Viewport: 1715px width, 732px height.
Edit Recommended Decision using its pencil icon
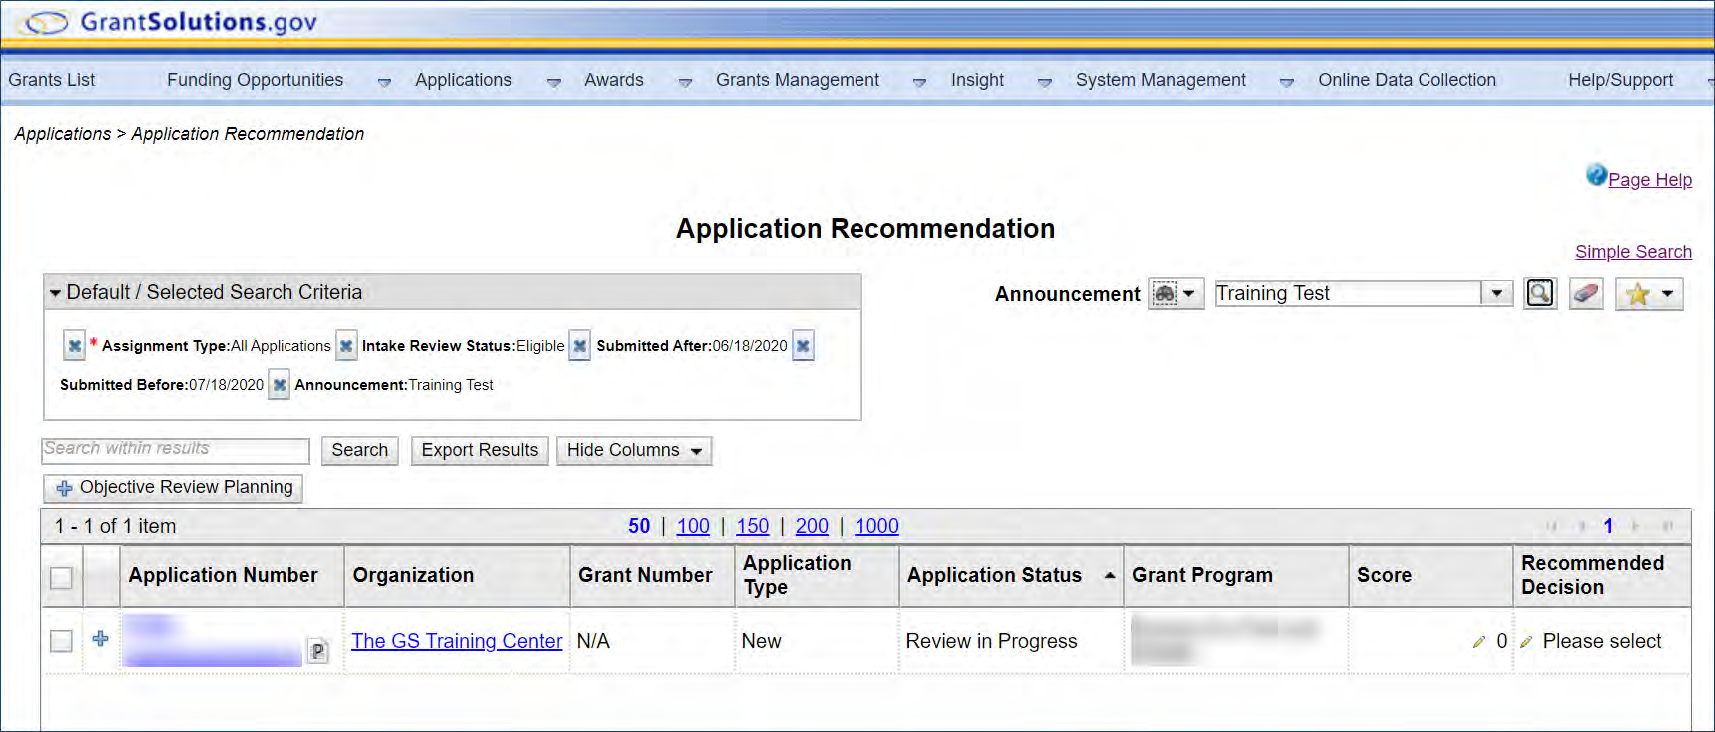[x=1526, y=642]
